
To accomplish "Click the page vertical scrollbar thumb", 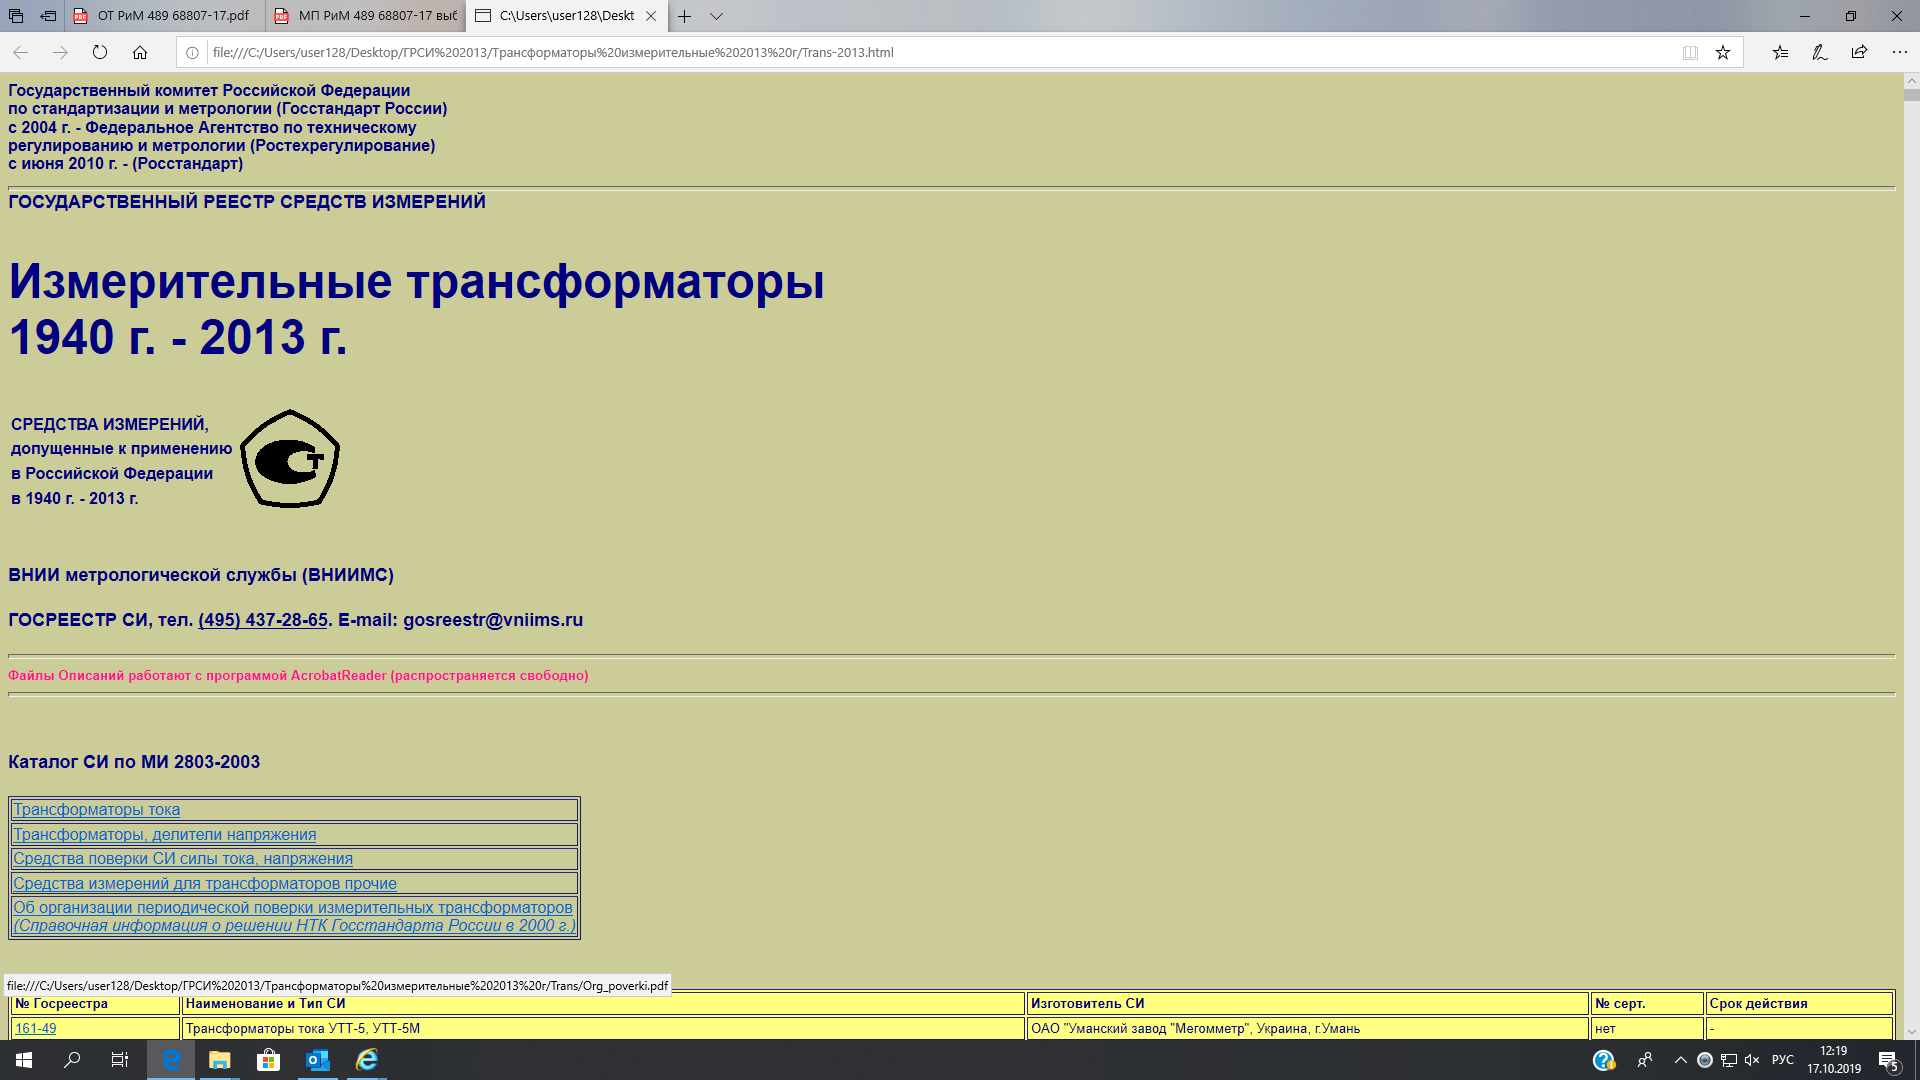I will [1911, 95].
